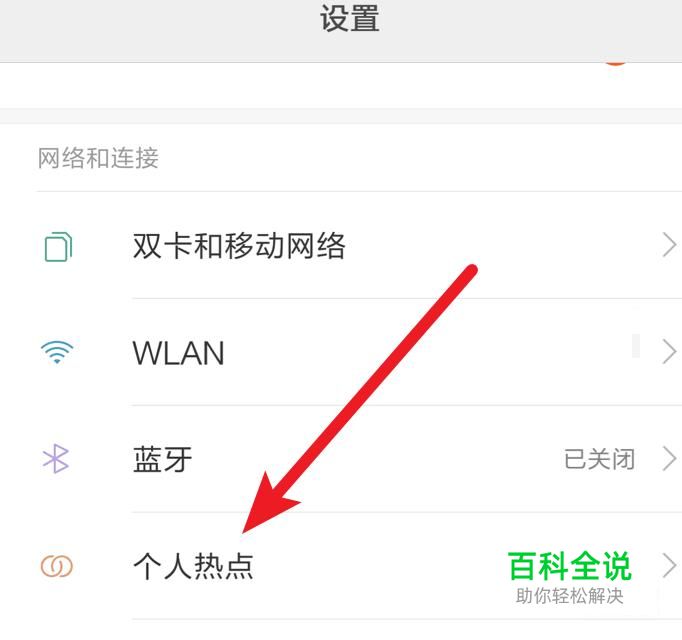The width and height of the screenshot is (682, 640).
Task: Tap the blurred WLAN network status
Action: pyautogui.click(x=636, y=346)
